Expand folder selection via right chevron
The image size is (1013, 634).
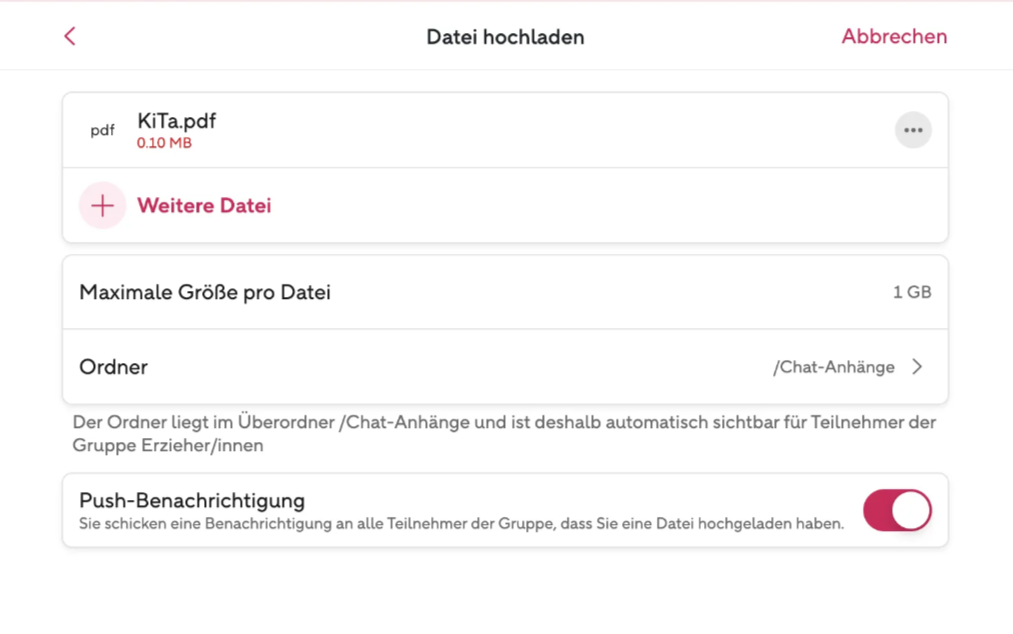coord(917,367)
